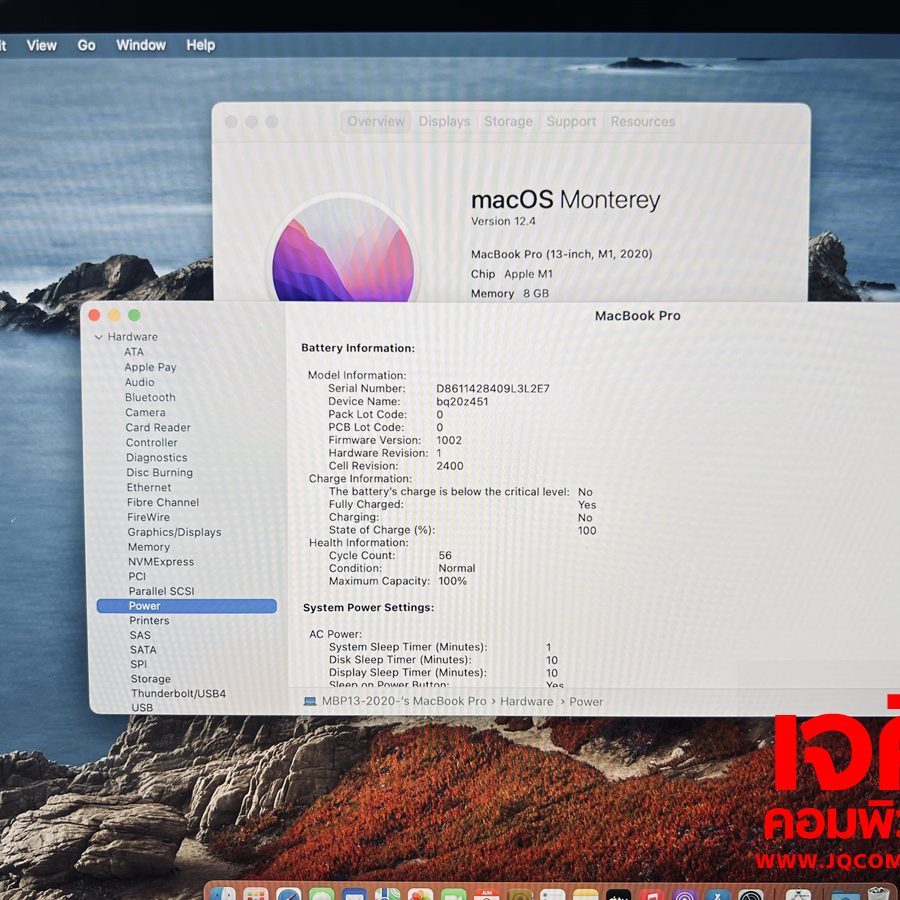Select Thunderbolt/USB4 in sidebar
This screenshot has height=900, width=900.
(179, 693)
